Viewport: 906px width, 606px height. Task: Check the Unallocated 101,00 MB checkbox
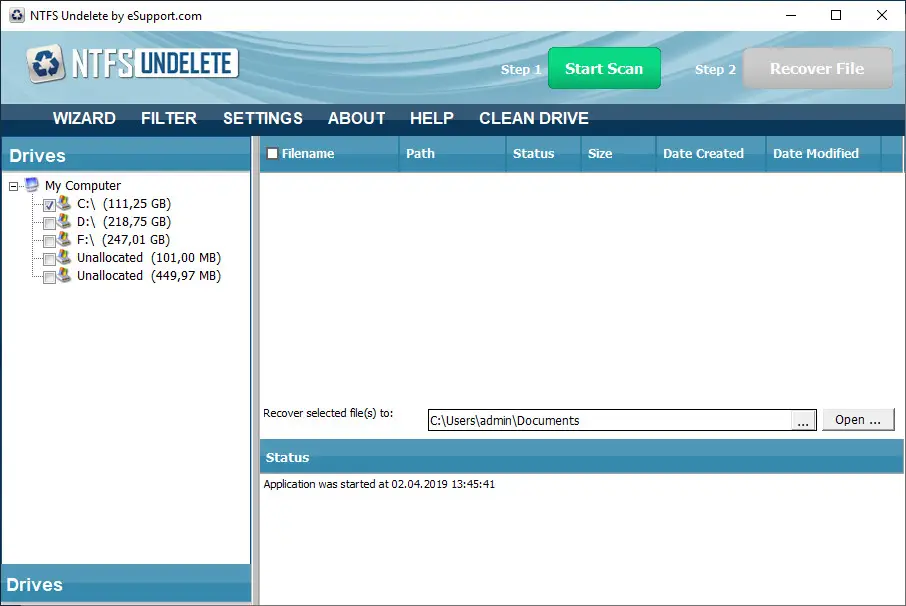tap(50, 259)
